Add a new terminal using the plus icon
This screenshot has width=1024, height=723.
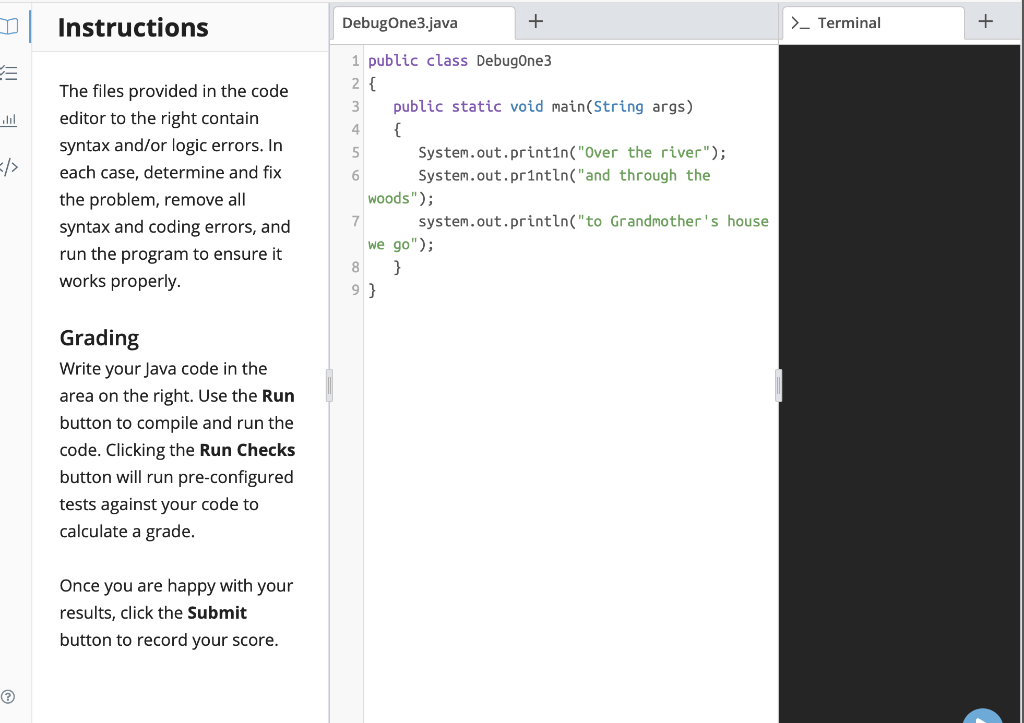[985, 20]
